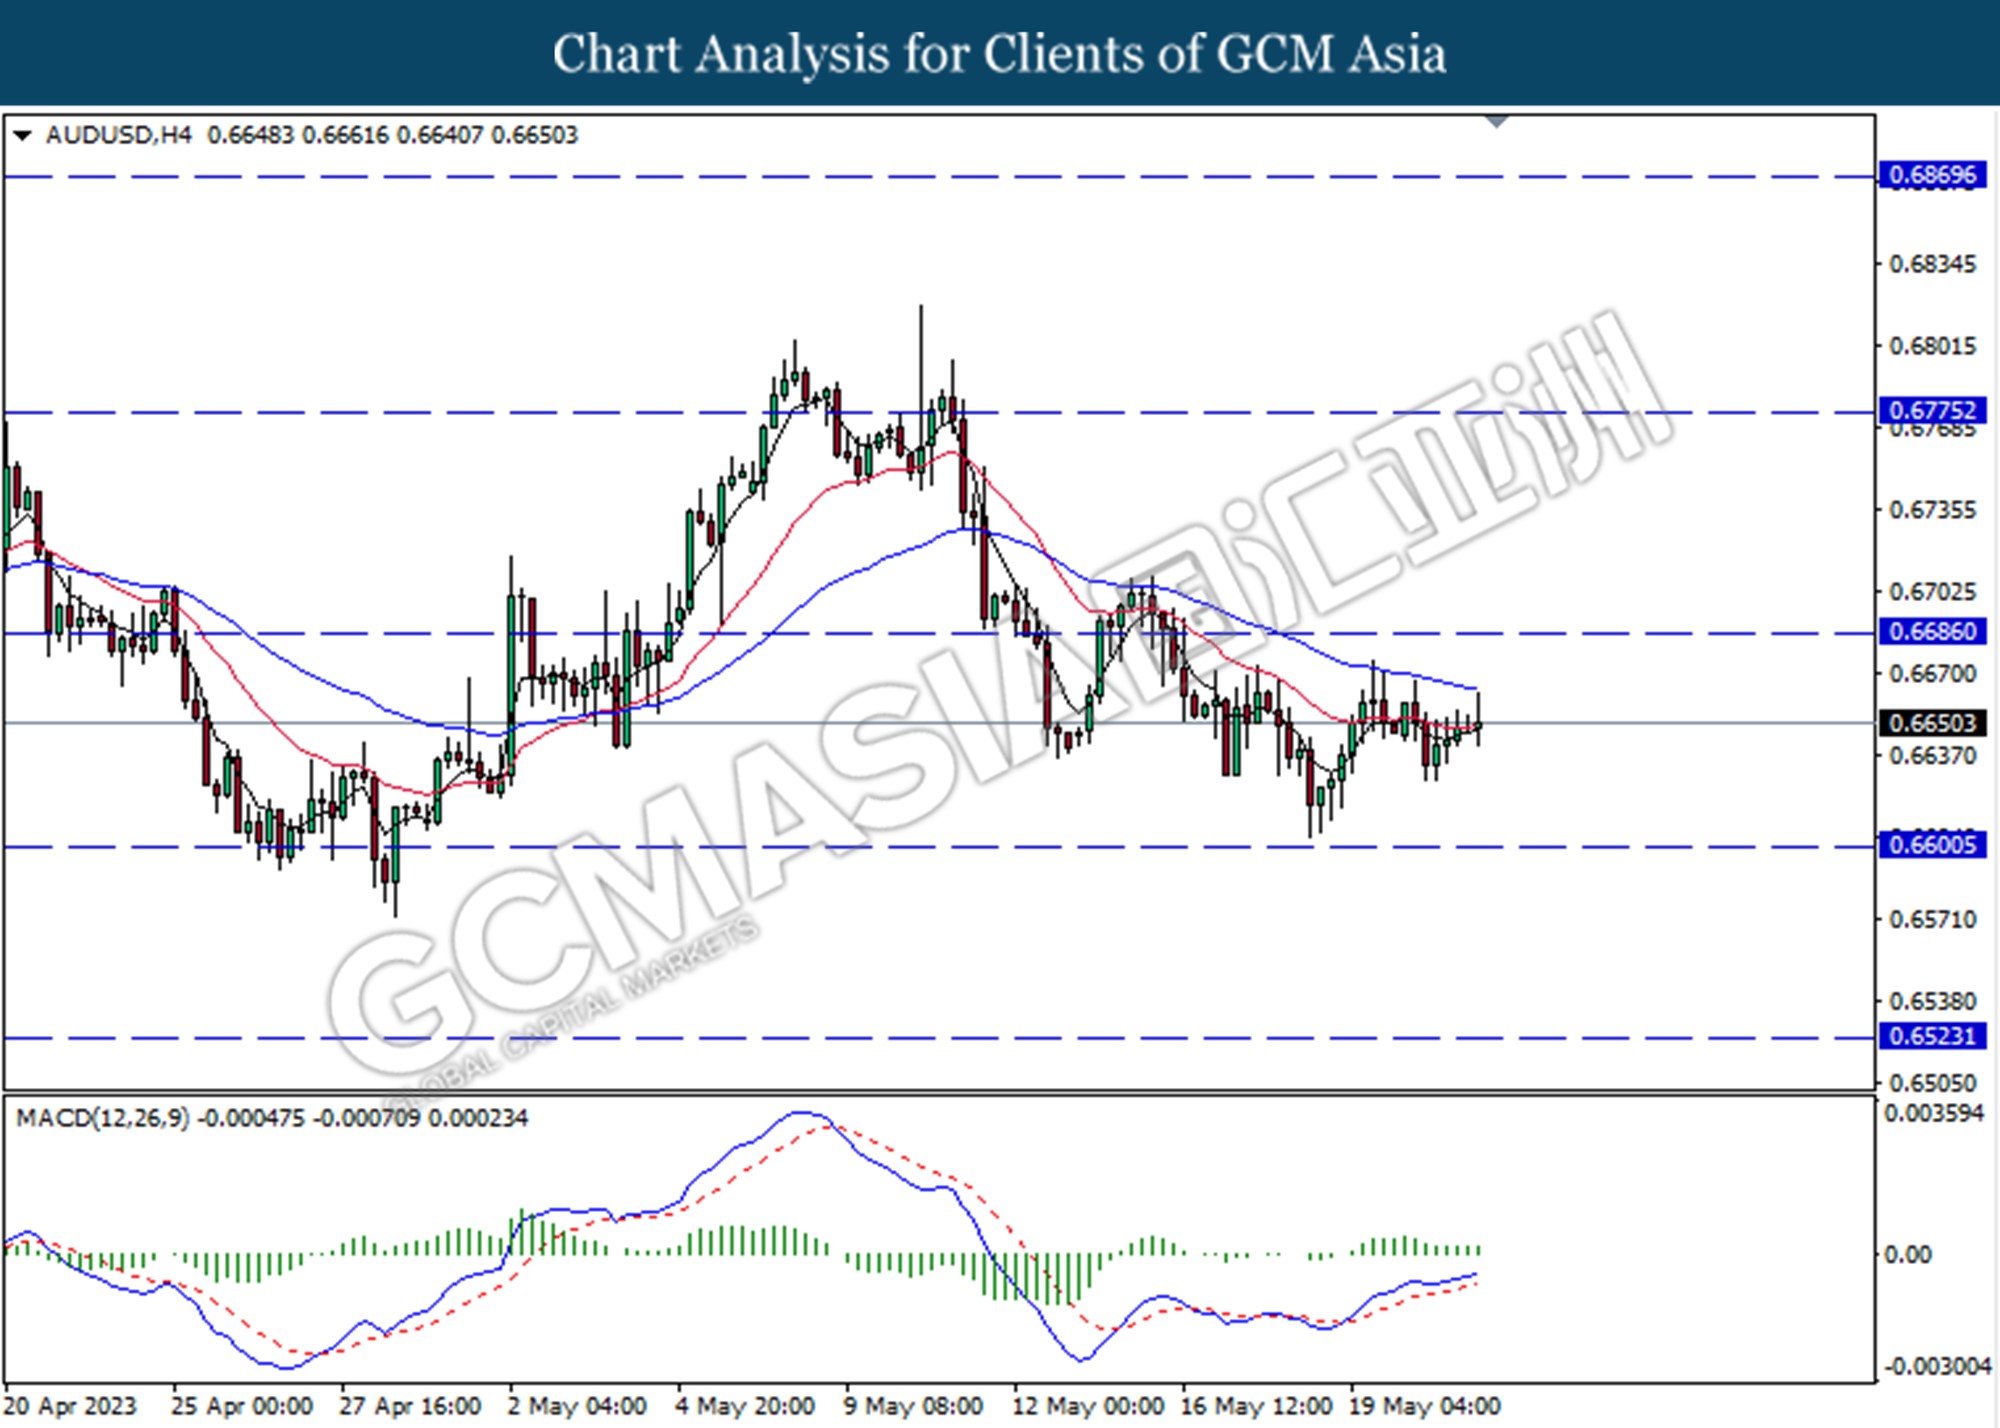This screenshot has height=1428, width=2000.
Task: Select the 0.66700 price axis value
Action: point(1932,674)
